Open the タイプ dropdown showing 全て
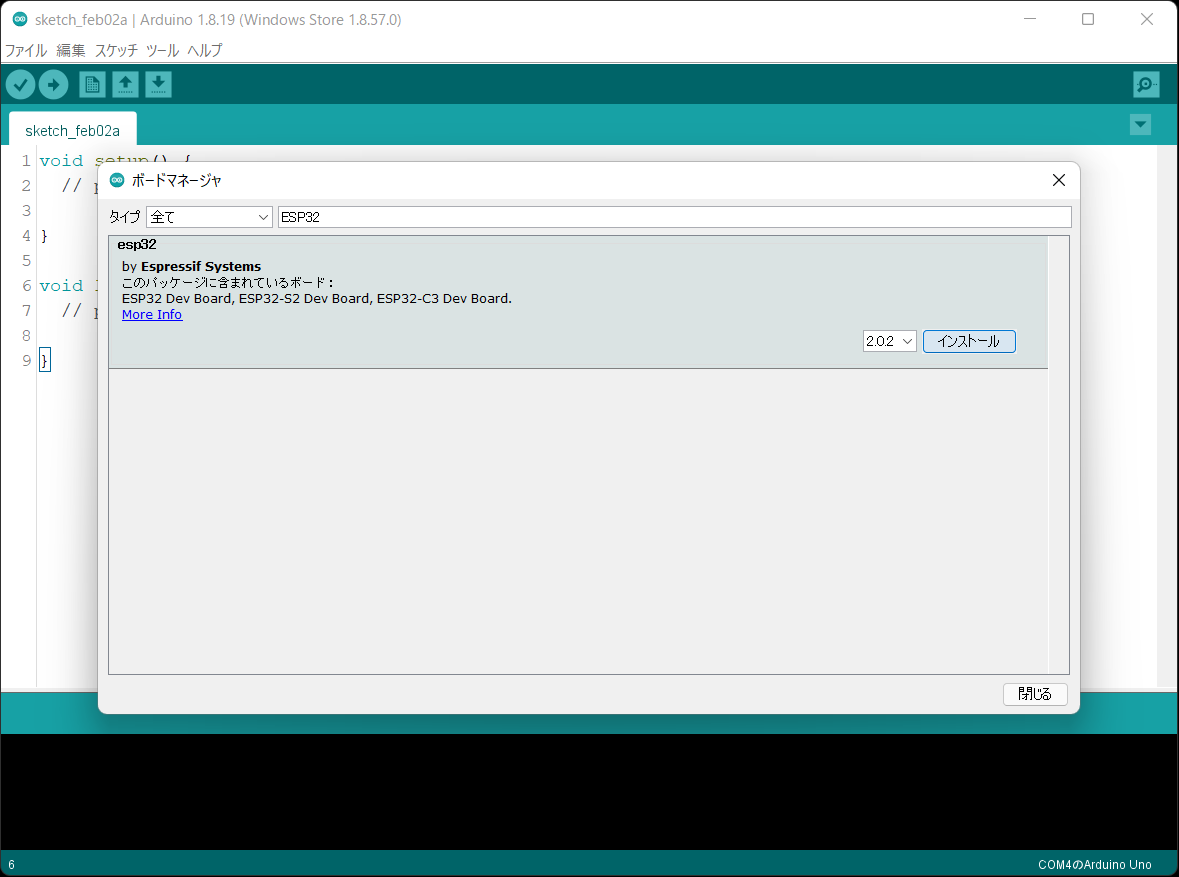Image resolution: width=1179 pixels, height=877 pixels. coord(209,217)
